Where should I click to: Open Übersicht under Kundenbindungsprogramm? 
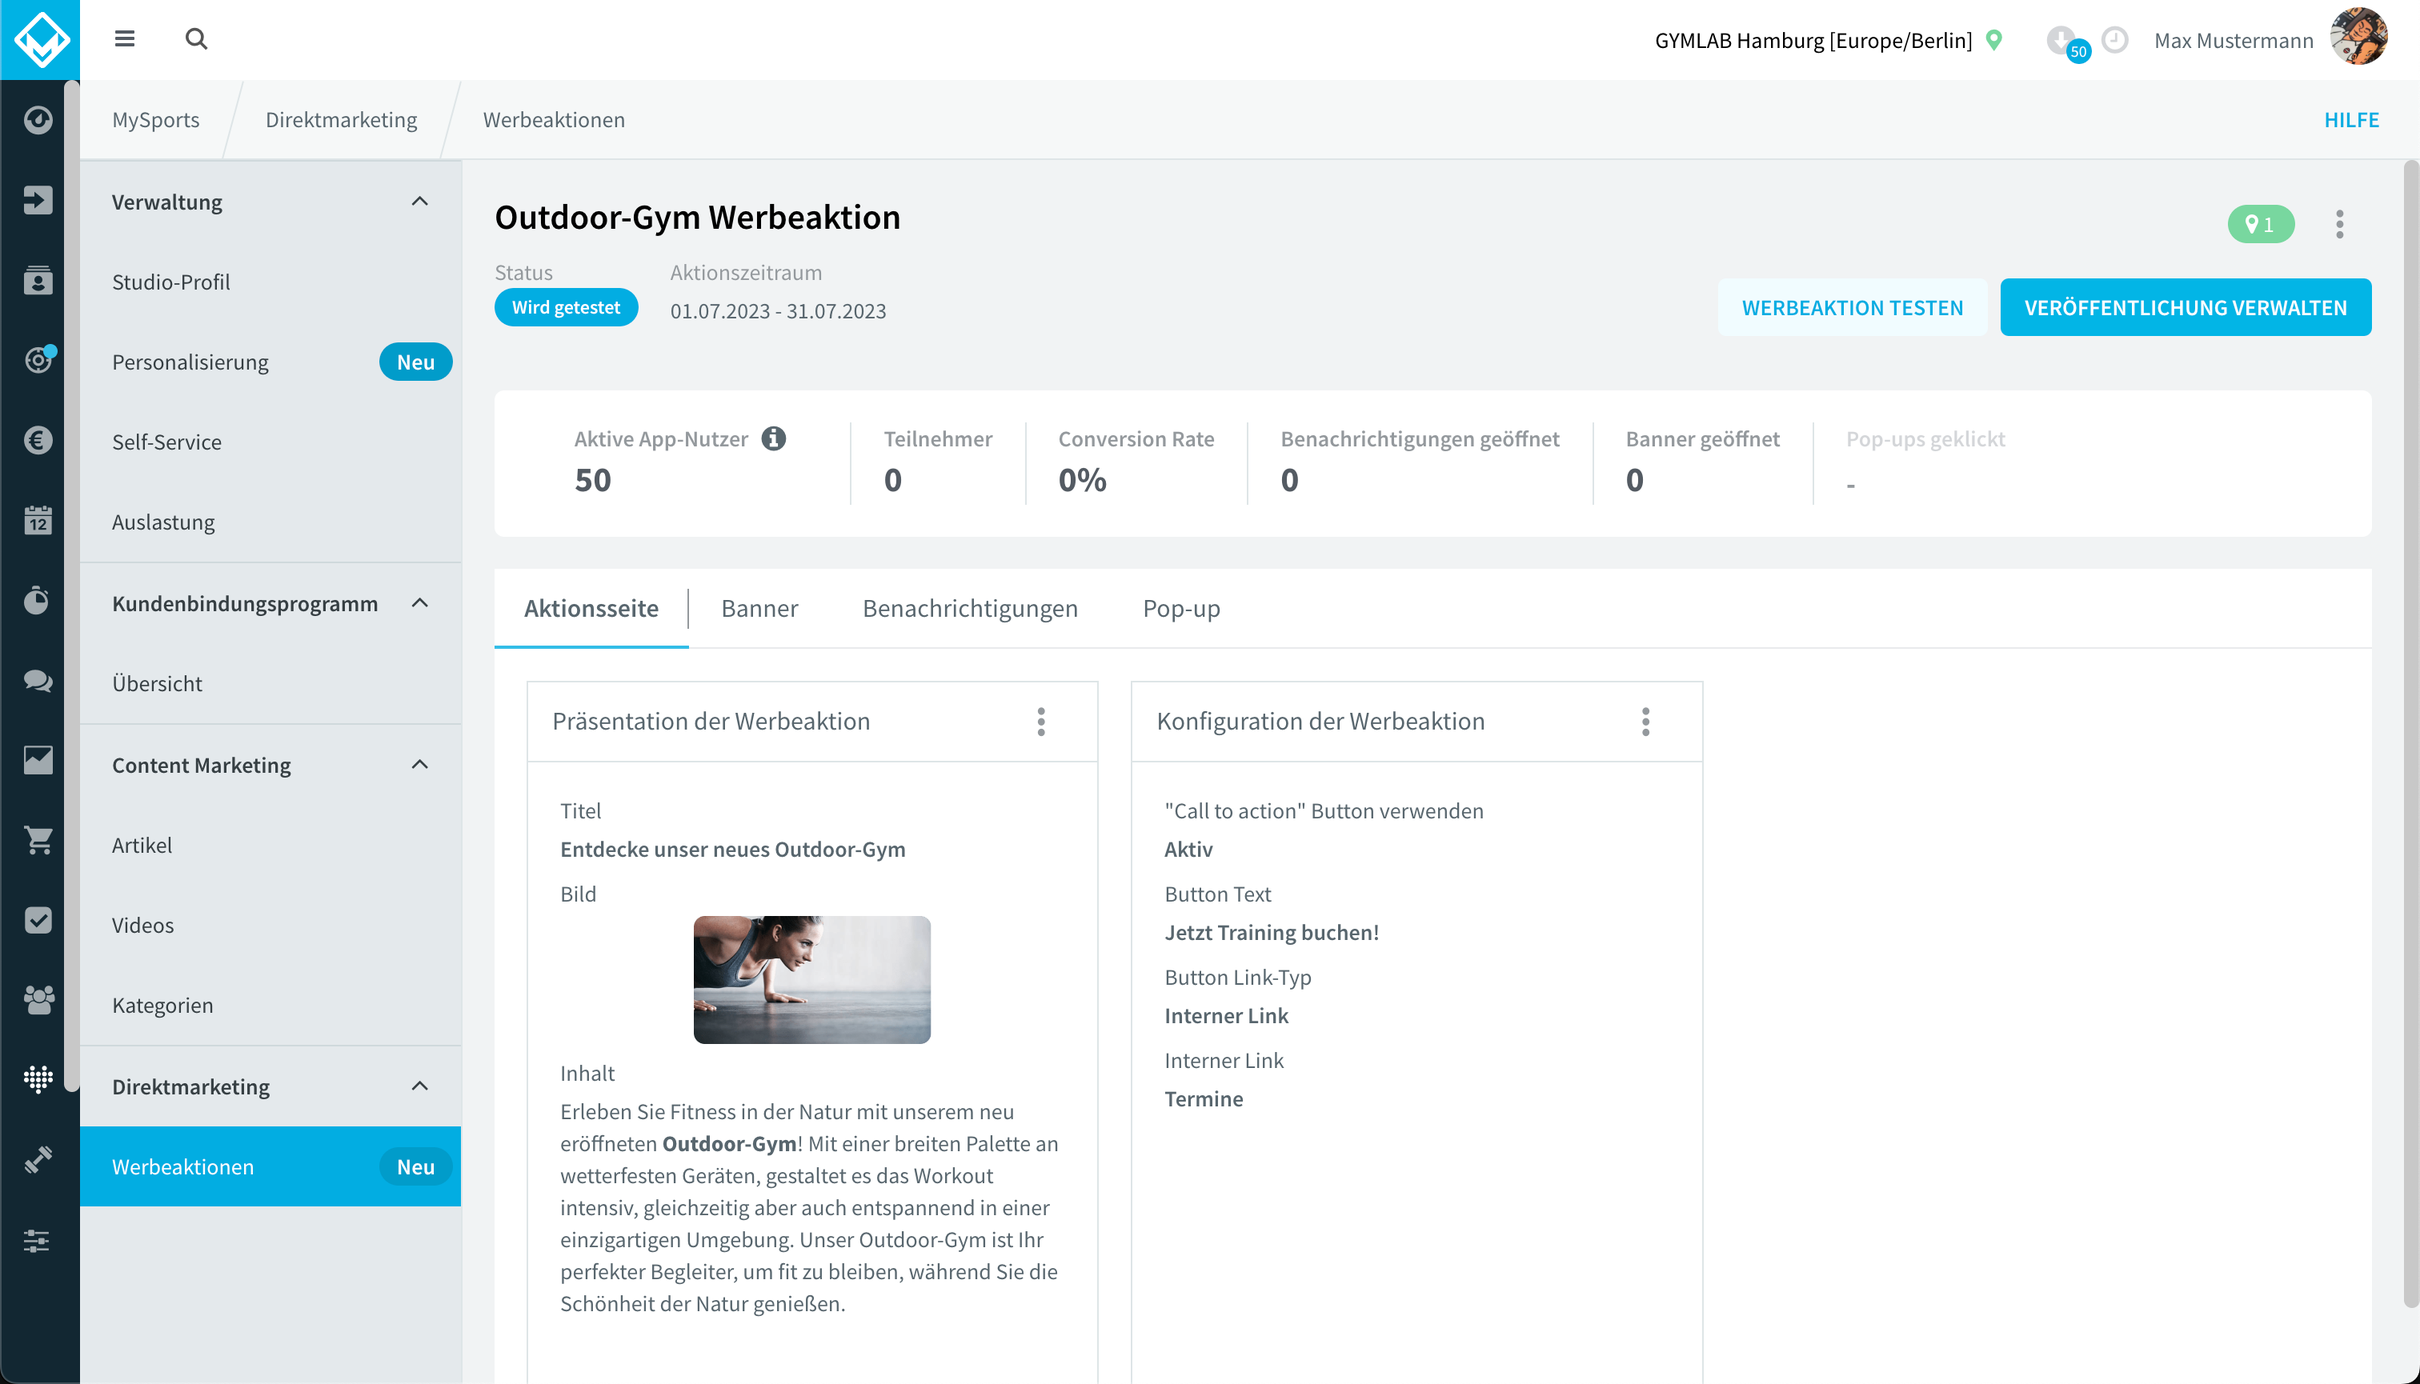(270, 684)
